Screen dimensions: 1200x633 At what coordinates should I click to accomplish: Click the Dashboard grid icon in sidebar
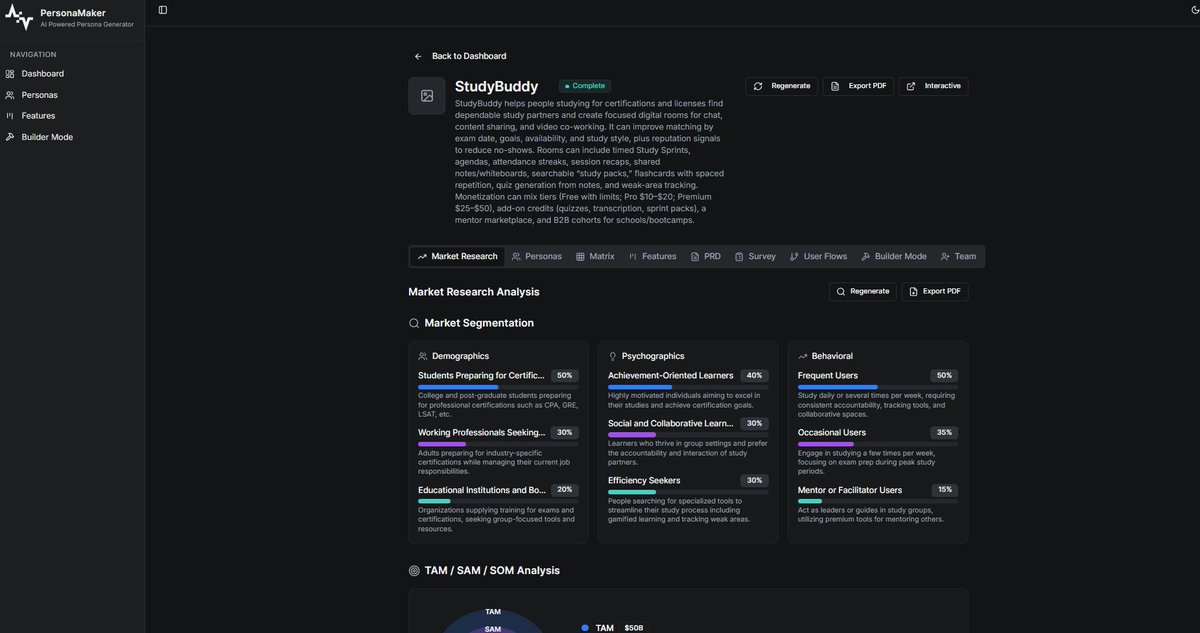(x=10, y=74)
